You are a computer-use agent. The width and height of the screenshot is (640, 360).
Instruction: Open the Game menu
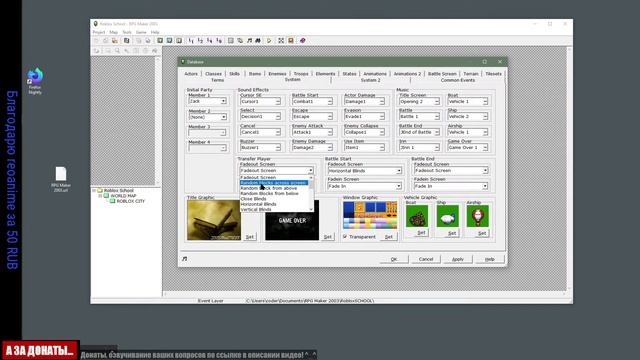[141, 32]
